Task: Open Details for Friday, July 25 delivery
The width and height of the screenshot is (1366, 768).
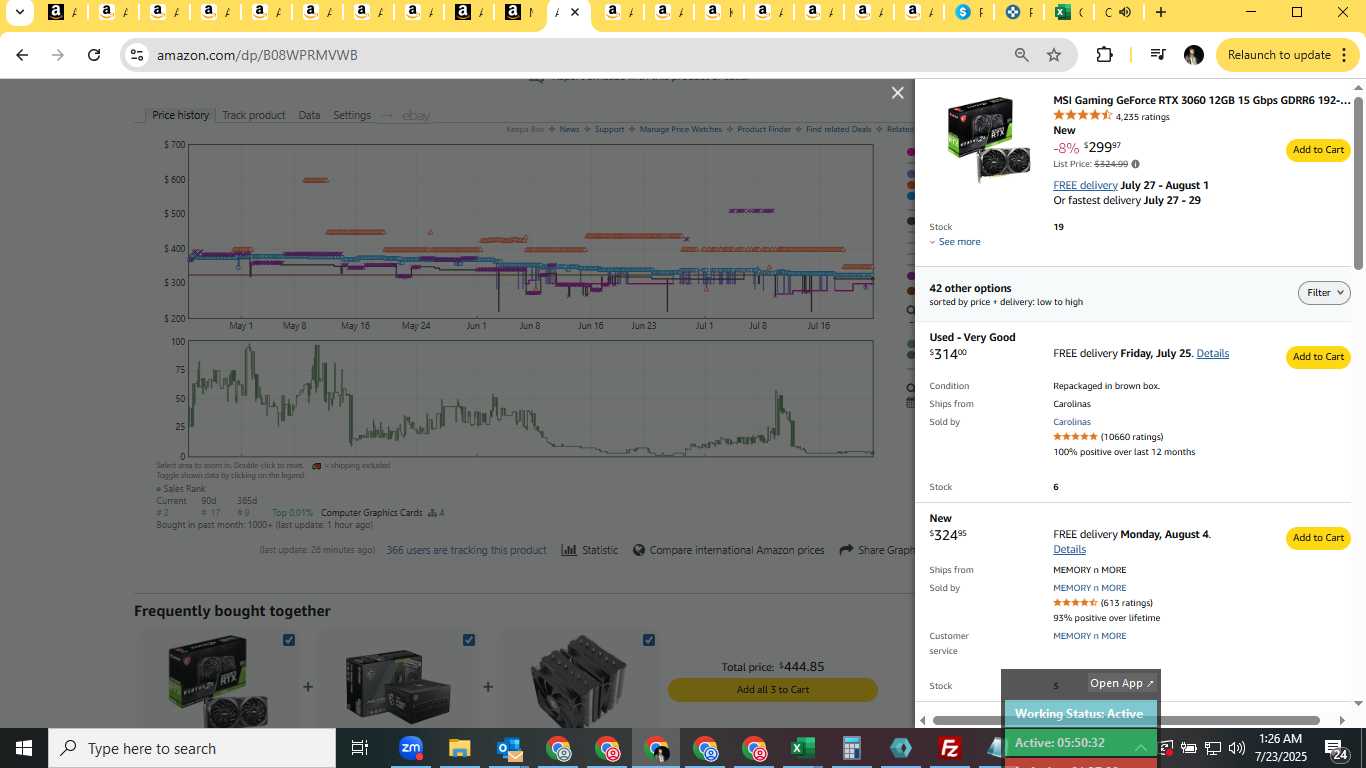Action: pos(1212,353)
